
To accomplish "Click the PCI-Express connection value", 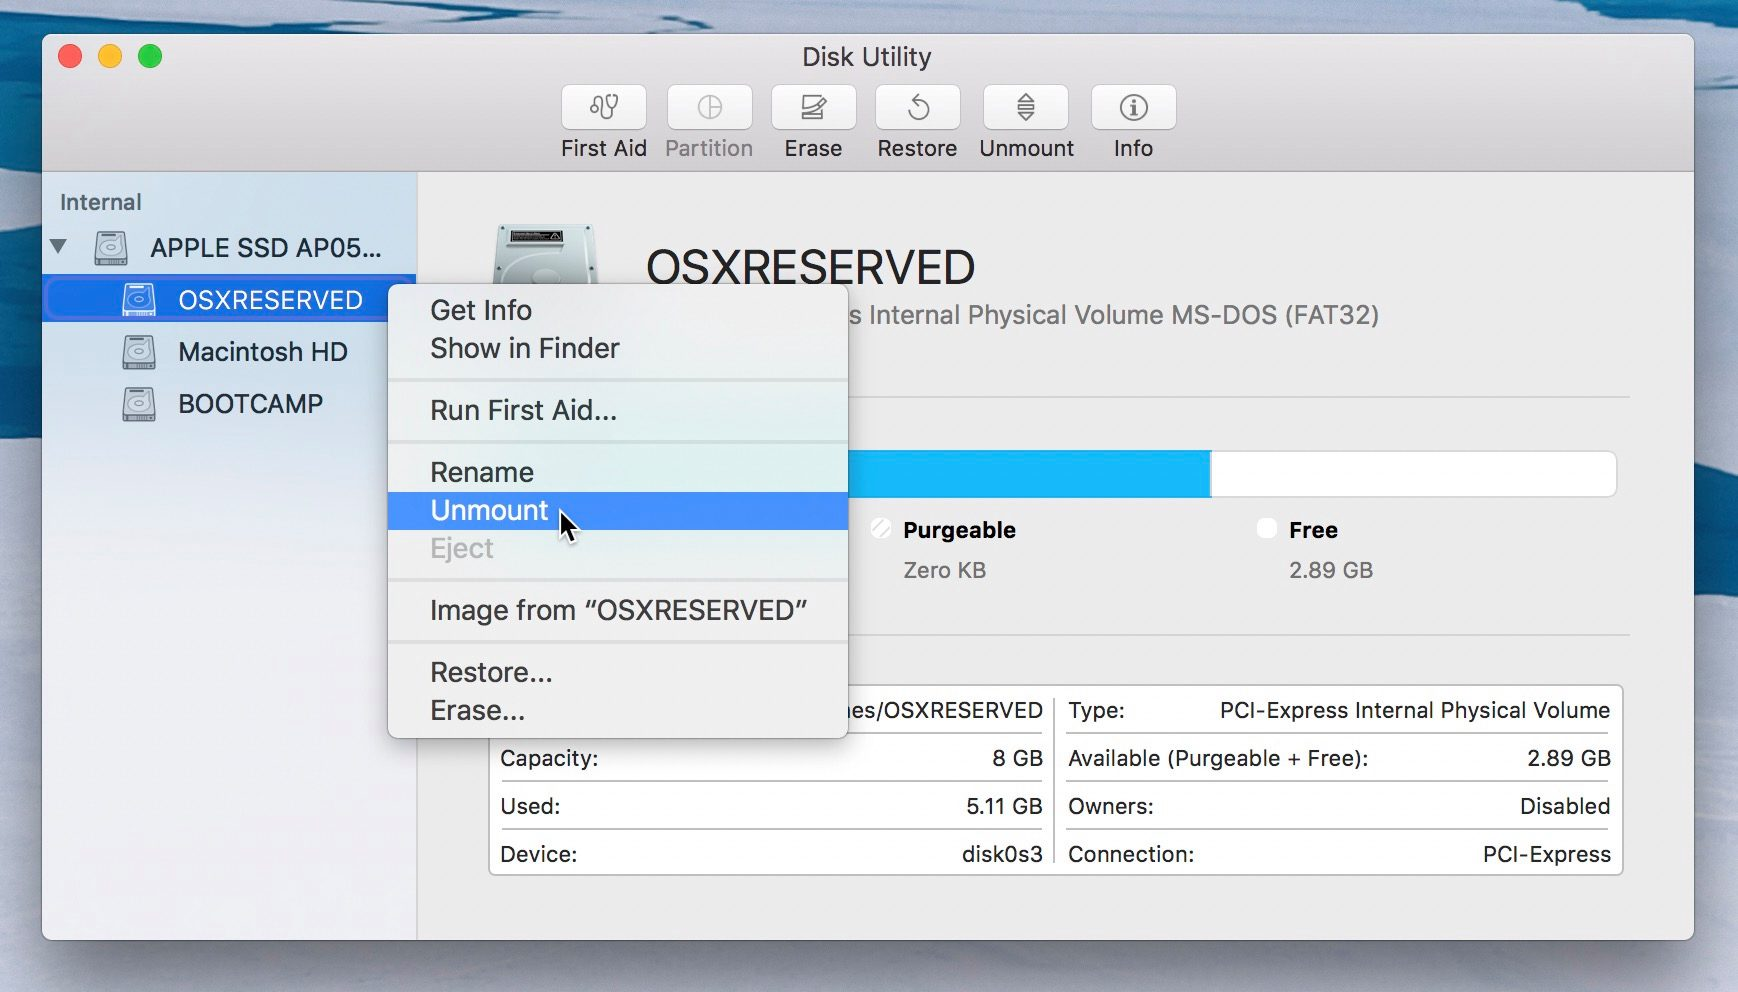I will (1547, 854).
